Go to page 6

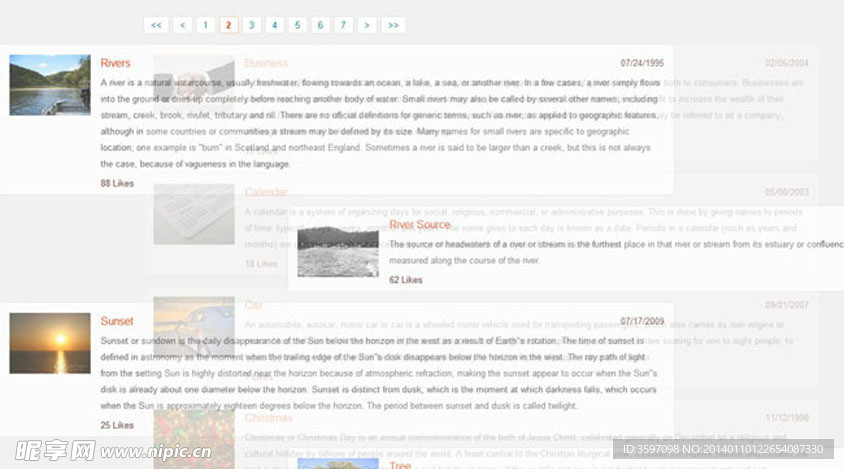(320, 25)
